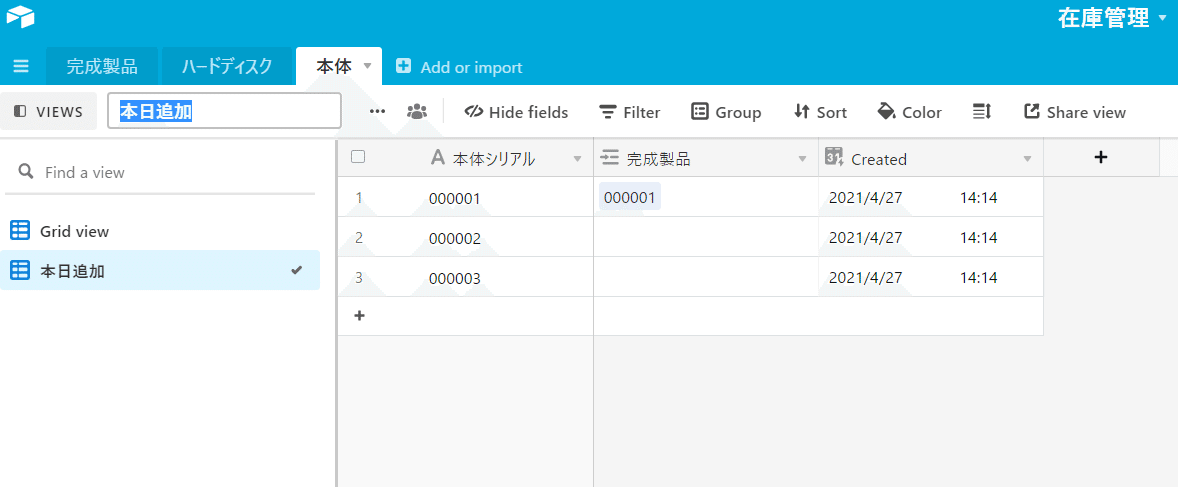Image resolution: width=1178 pixels, height=487 pixels.
Task: Expand the Created column dropdown
Action: (x=1027, y=159)
